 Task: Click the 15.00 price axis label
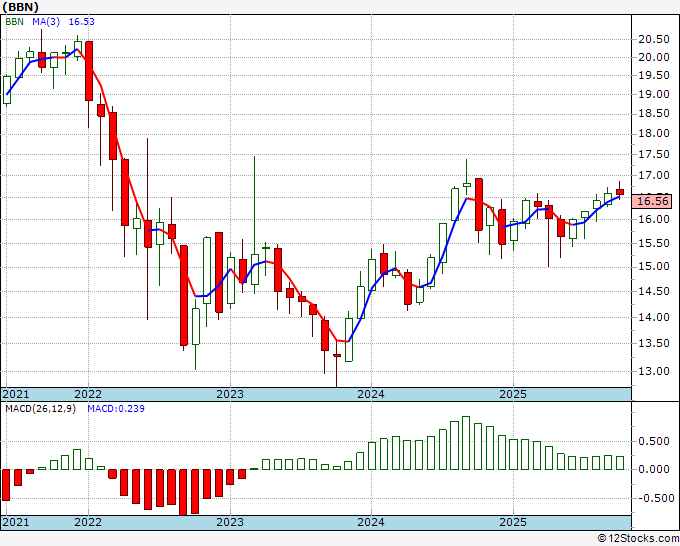coord(654,266)
